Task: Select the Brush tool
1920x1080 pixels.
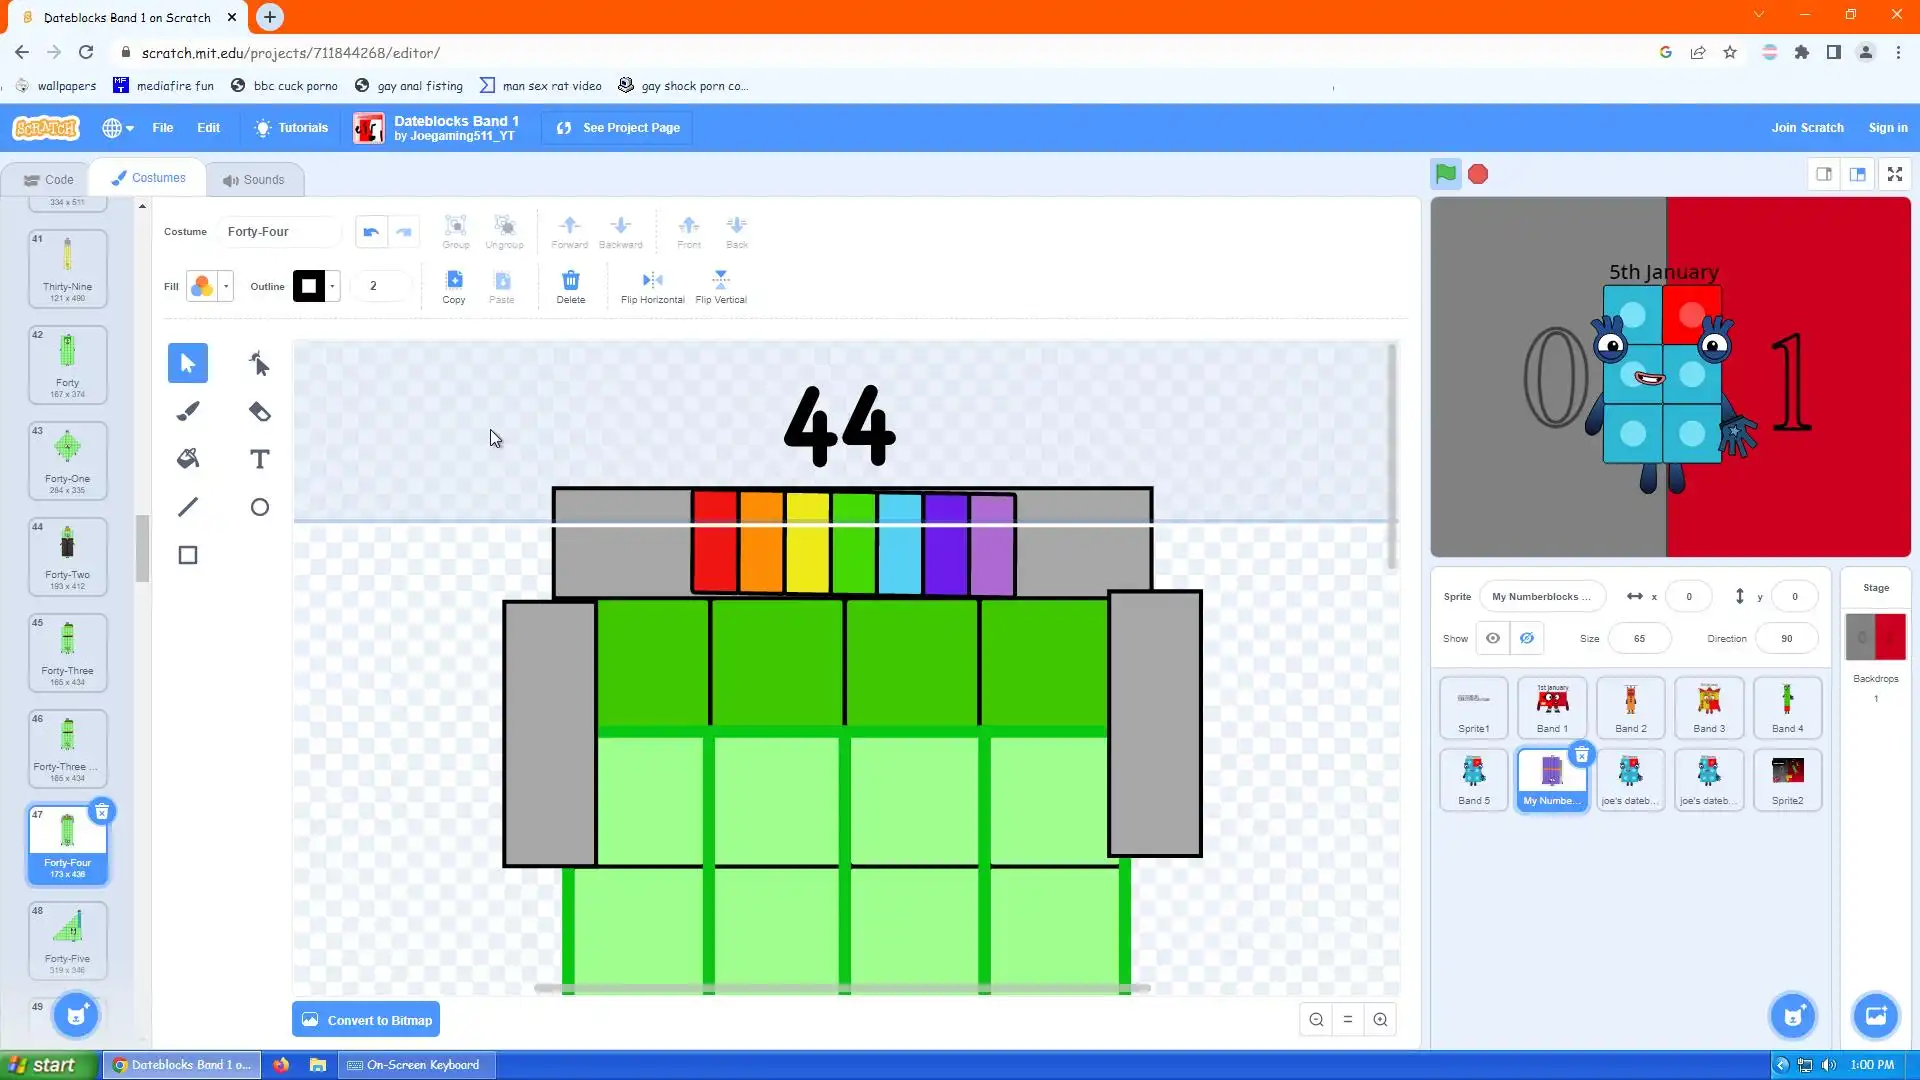Action: (188, 411)
